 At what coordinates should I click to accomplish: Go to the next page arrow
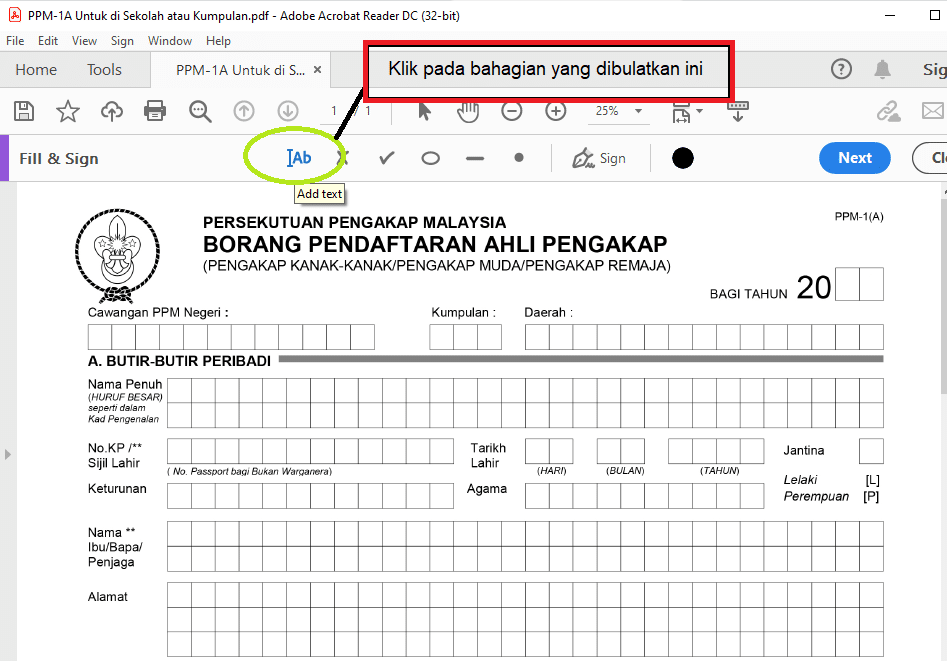point(288,111)
